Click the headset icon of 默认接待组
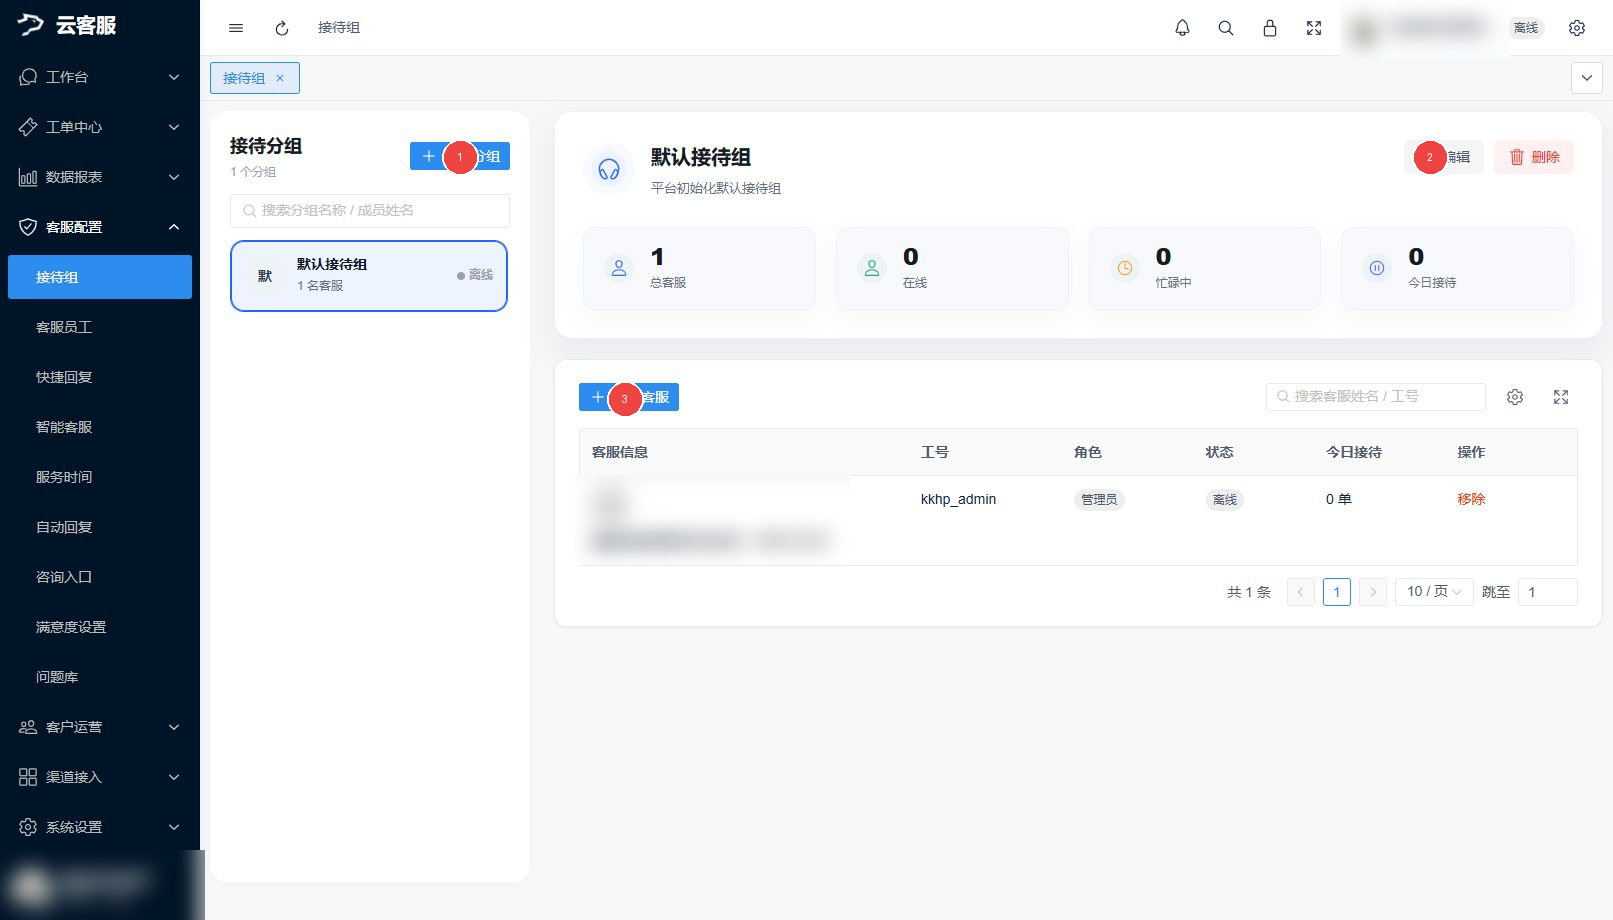The width and height of the screenshot is (1613, 920). pyautogui.click(x=609, y=170)
